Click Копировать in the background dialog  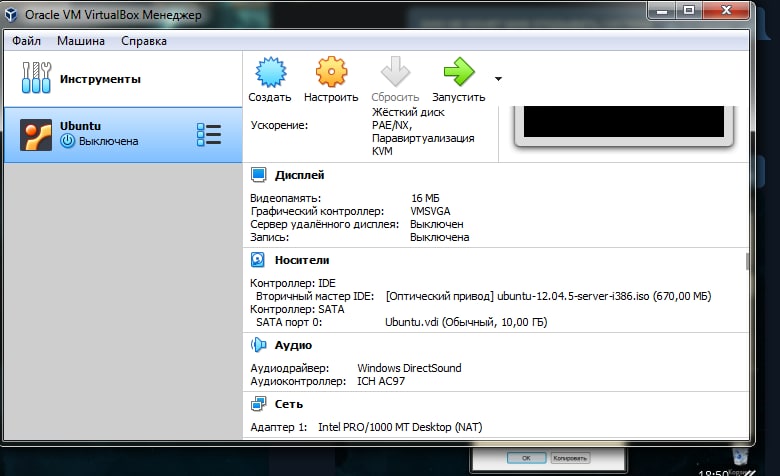coord(570,458)
